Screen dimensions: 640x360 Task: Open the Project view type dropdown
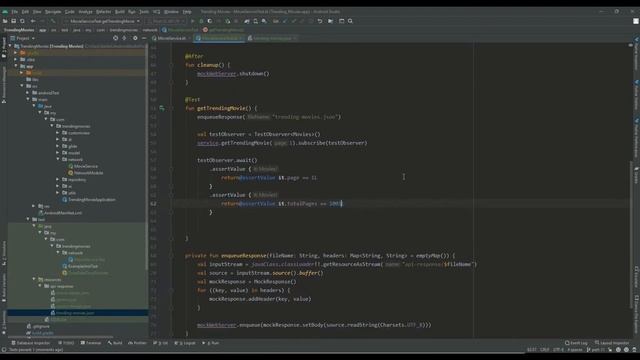(23, 38)
